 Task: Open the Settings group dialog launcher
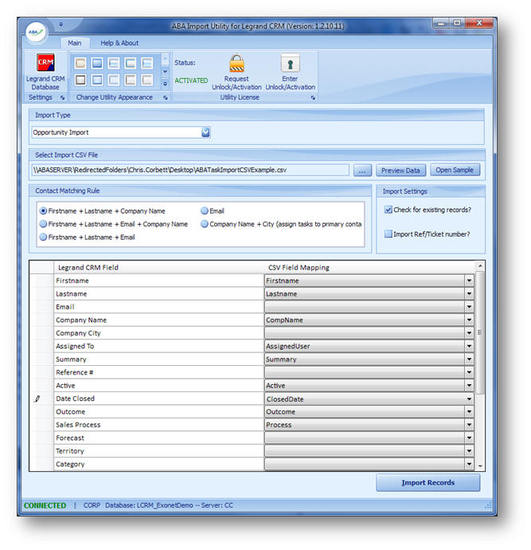point(62,98)
